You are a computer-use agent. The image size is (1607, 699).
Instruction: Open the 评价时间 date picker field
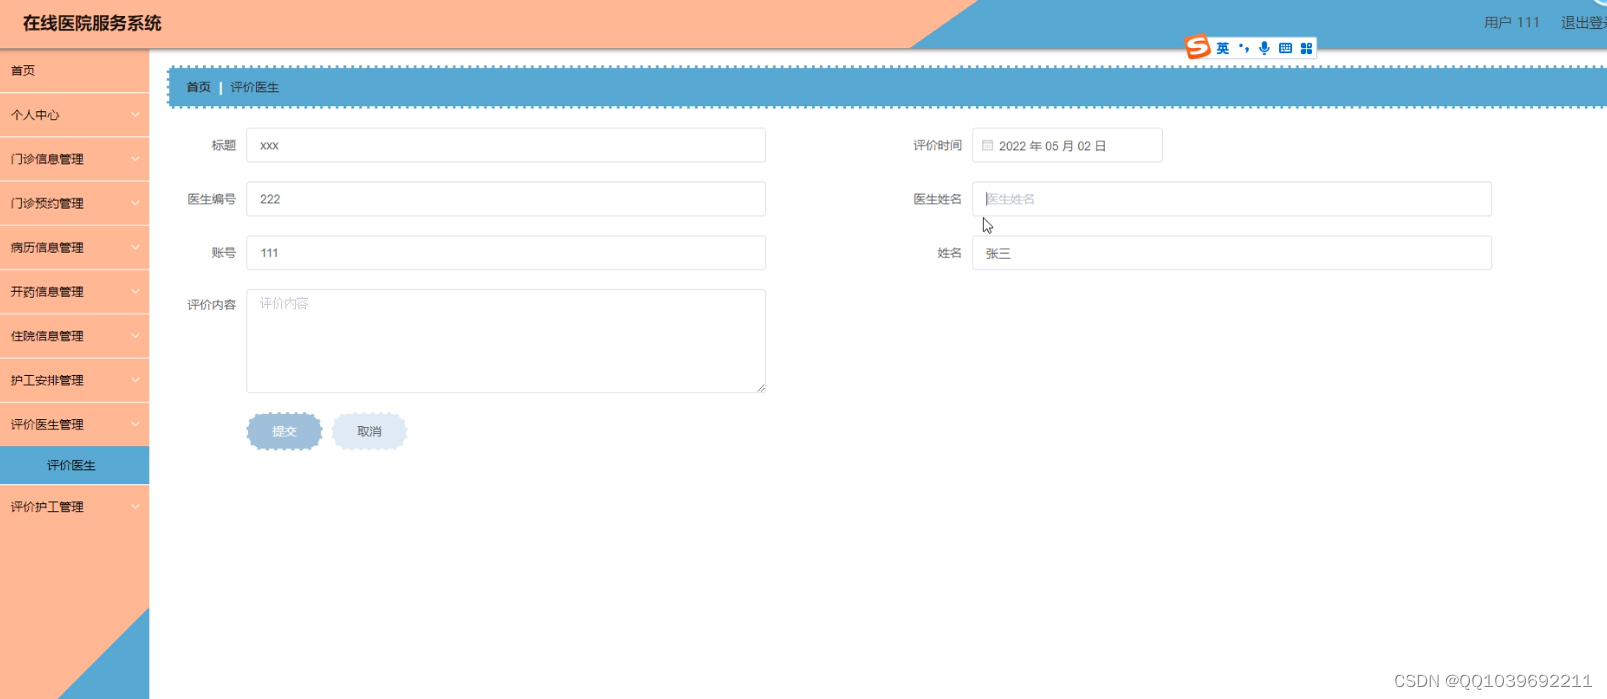tap(1067, 145)
